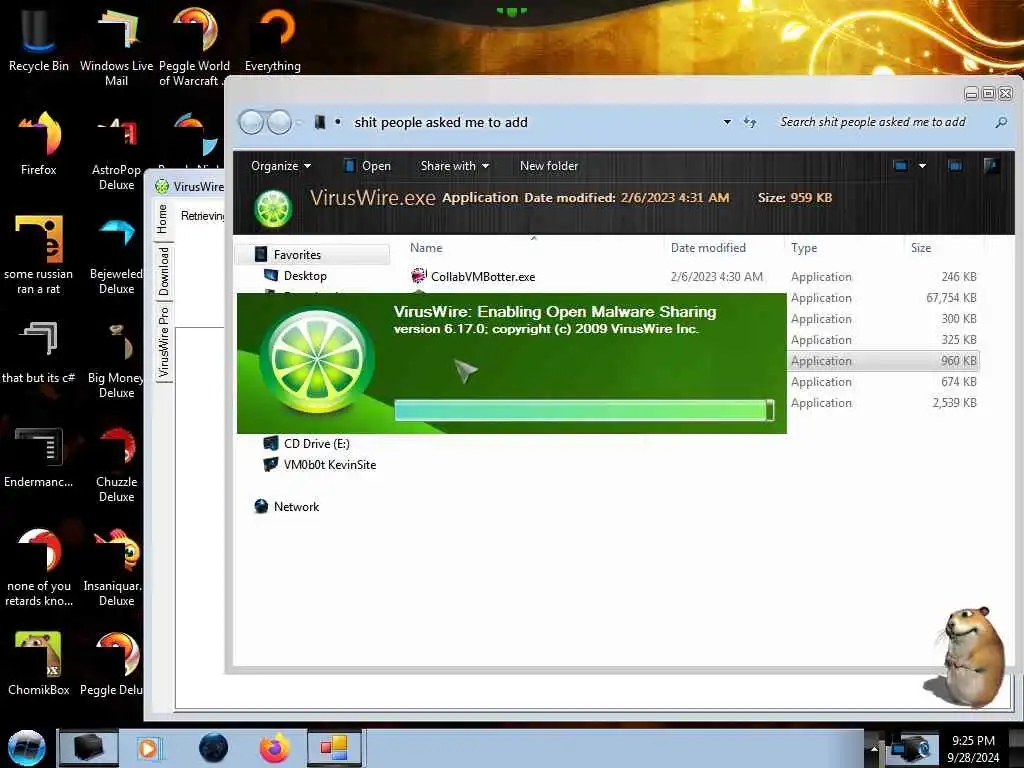1024x768 pixels.
Task: Click the Explorer back arrow button
Action: pyautogui.click(x=251, y=122)
